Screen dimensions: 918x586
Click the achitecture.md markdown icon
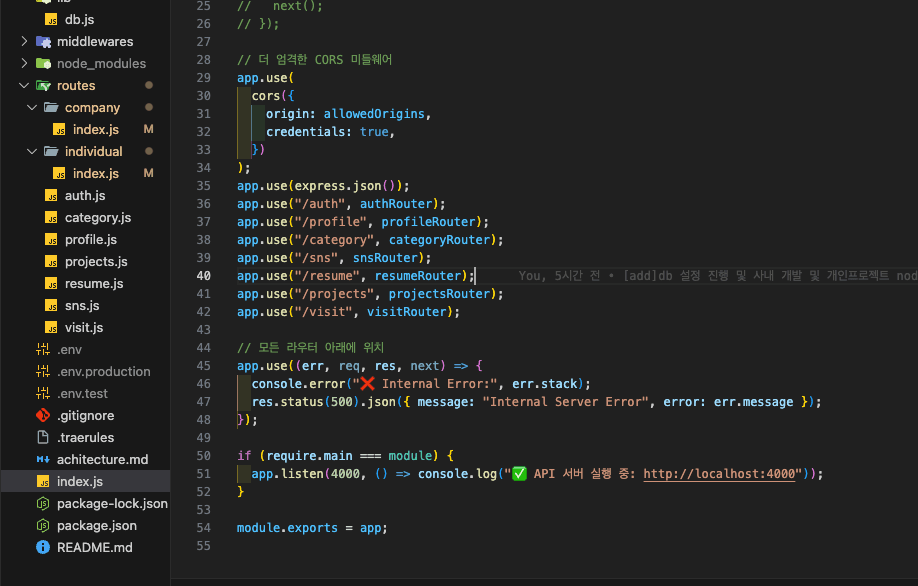coord(43,460)
